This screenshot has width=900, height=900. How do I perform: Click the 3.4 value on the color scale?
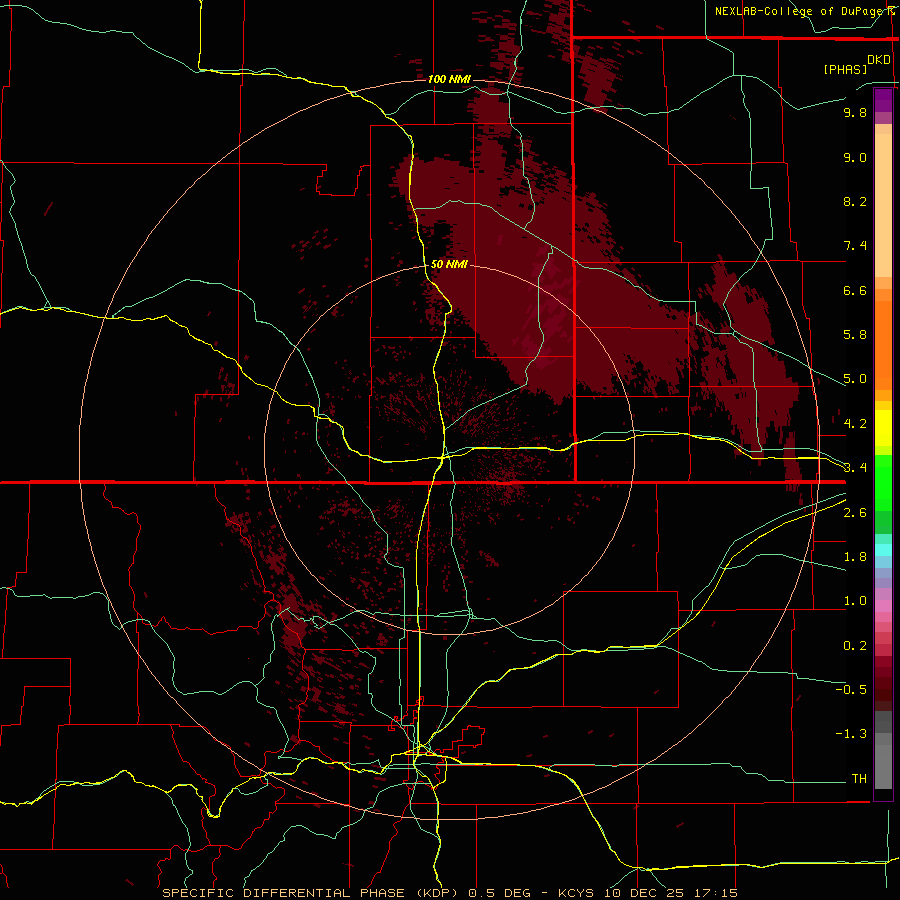(855, 467)
